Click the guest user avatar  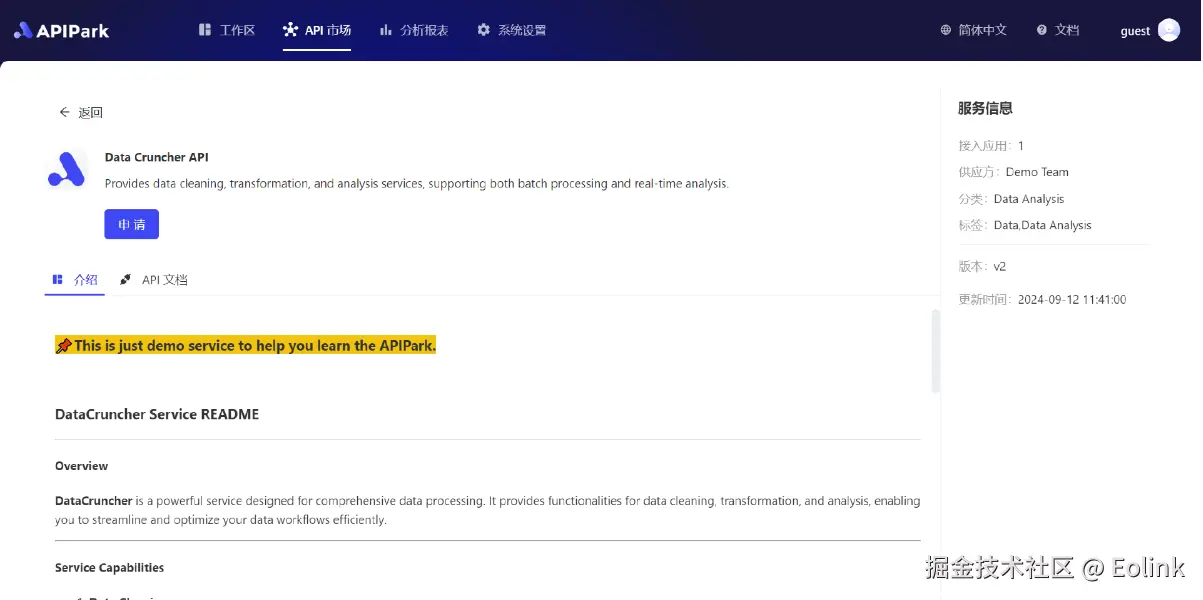point(1169,30)
